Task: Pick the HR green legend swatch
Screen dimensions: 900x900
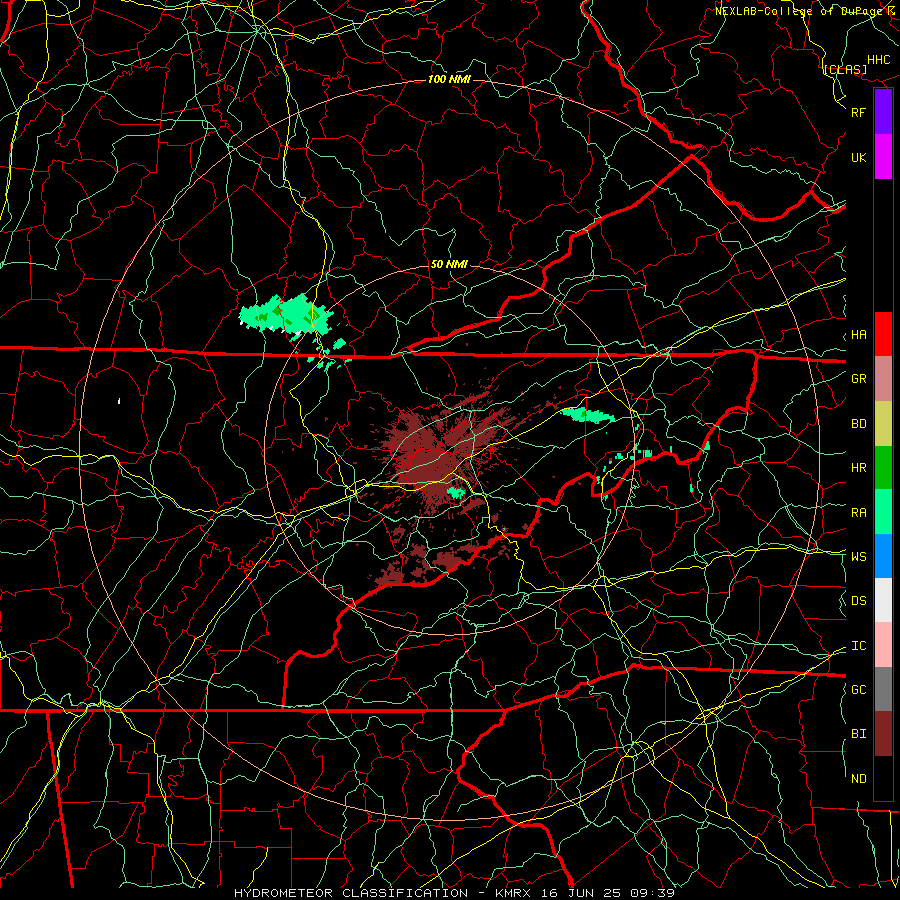Action: coord(883,468)
